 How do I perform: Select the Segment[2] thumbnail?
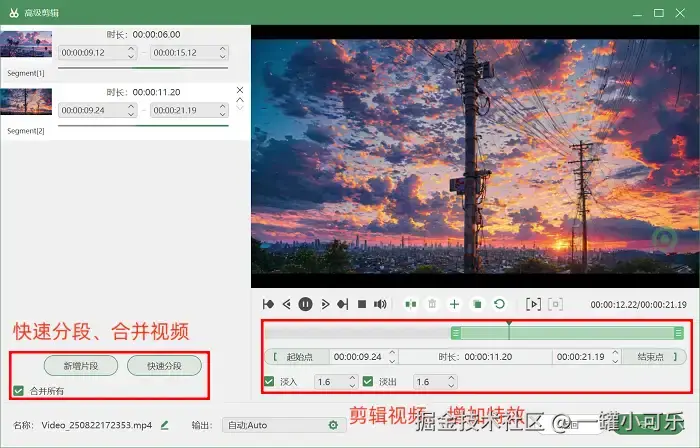(x=26, y=101)
